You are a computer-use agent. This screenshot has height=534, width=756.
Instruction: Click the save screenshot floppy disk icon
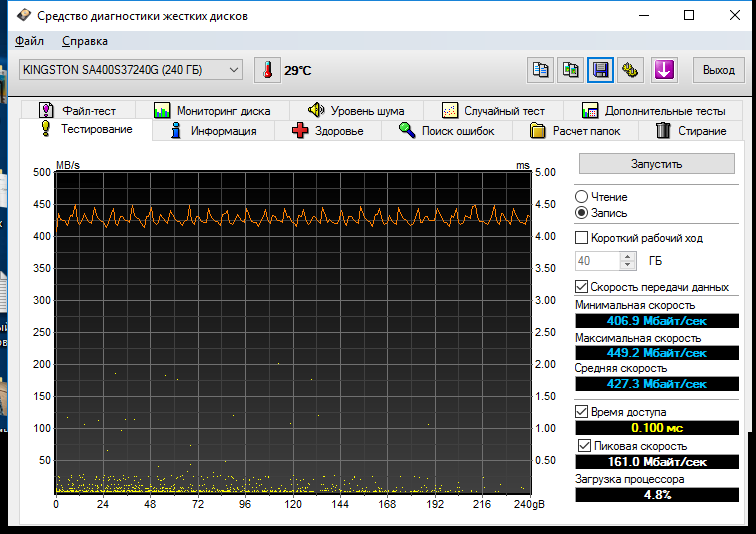[x=600, y=70]
